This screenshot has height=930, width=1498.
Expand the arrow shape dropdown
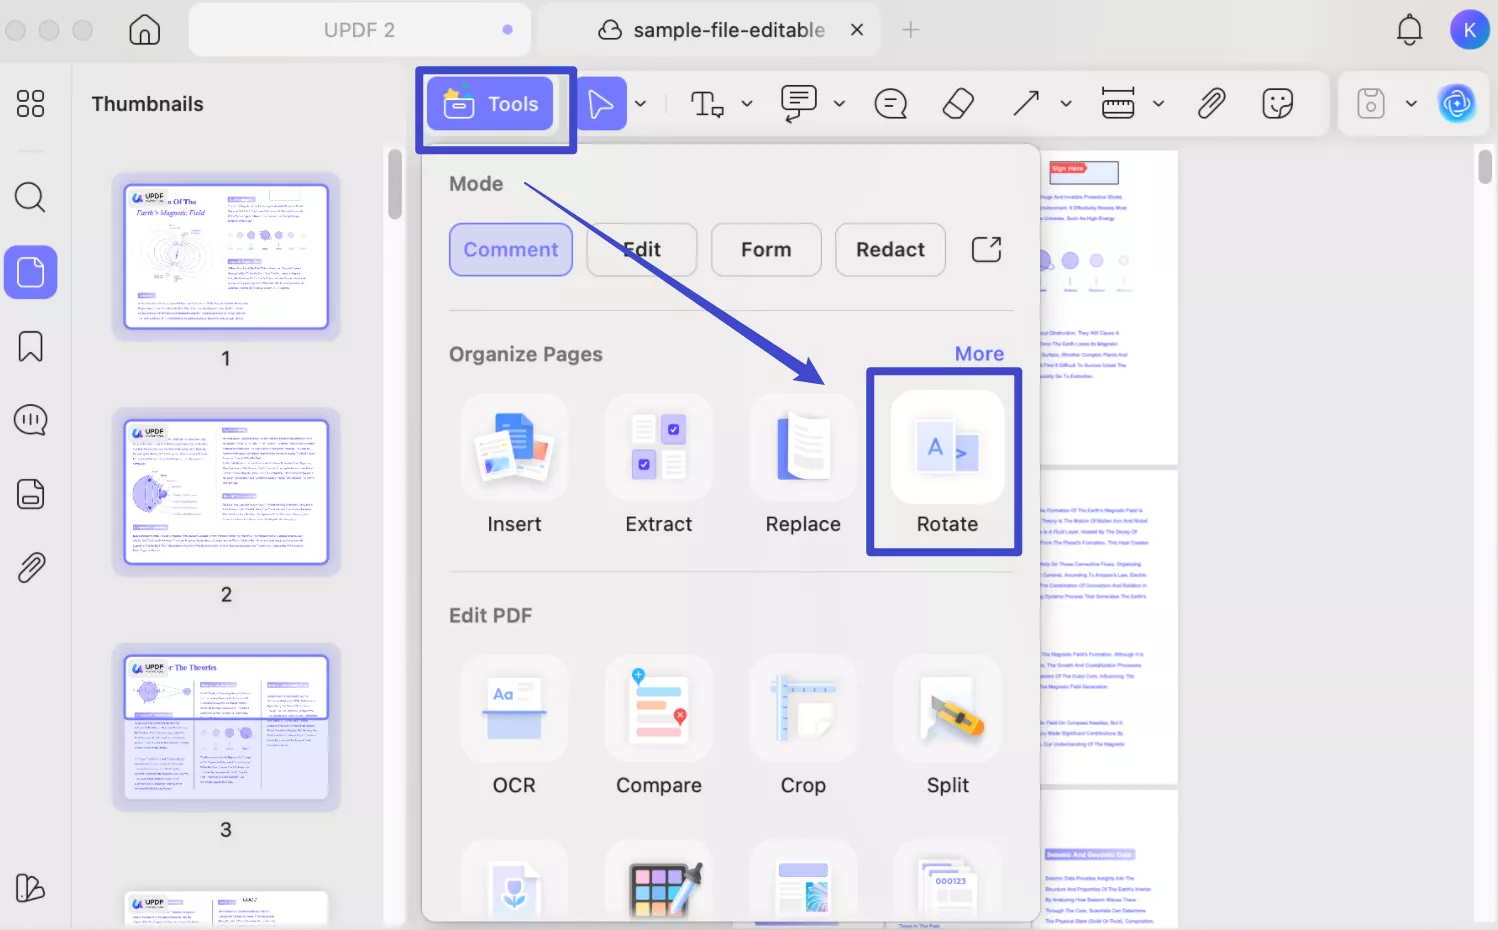coord(1066,103)
